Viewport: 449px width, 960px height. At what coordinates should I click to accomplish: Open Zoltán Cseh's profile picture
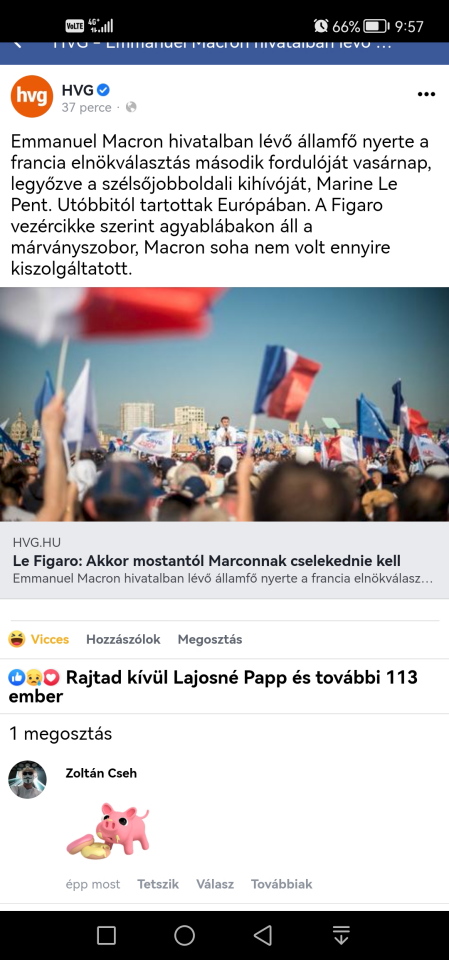tap(27, 779)
